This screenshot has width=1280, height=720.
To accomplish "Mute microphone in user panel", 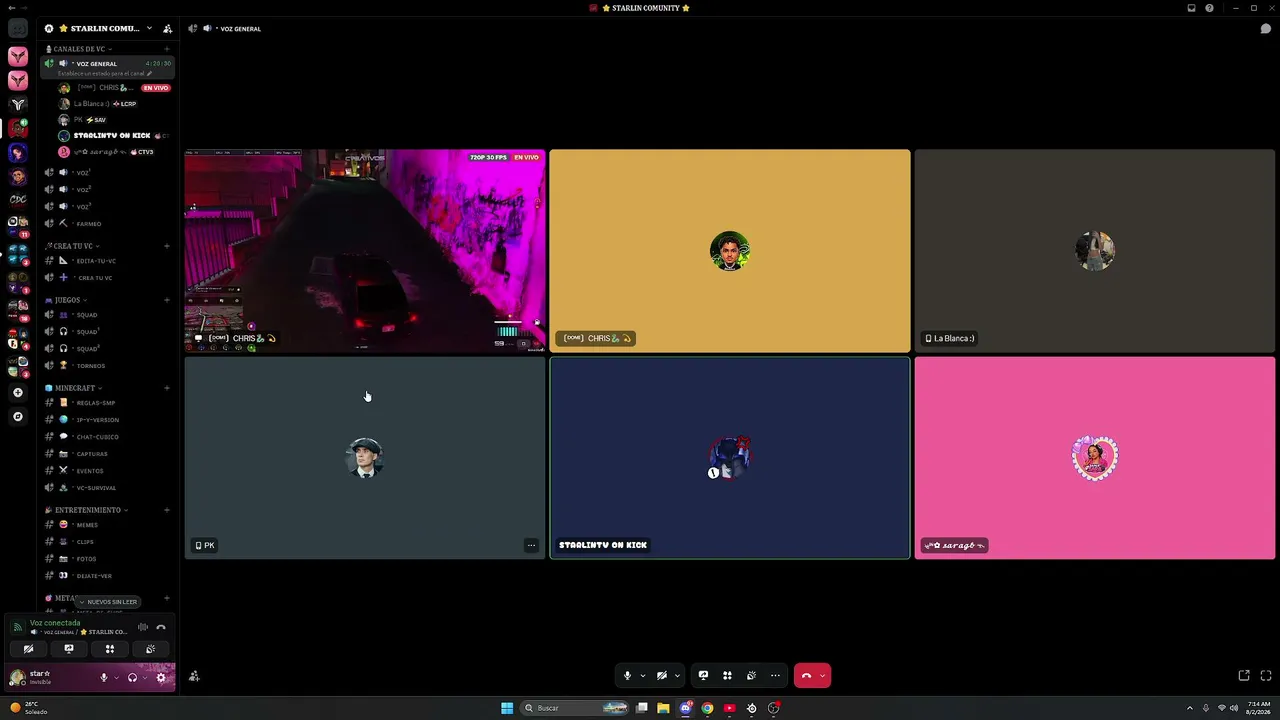I will (x=103, y=678).
